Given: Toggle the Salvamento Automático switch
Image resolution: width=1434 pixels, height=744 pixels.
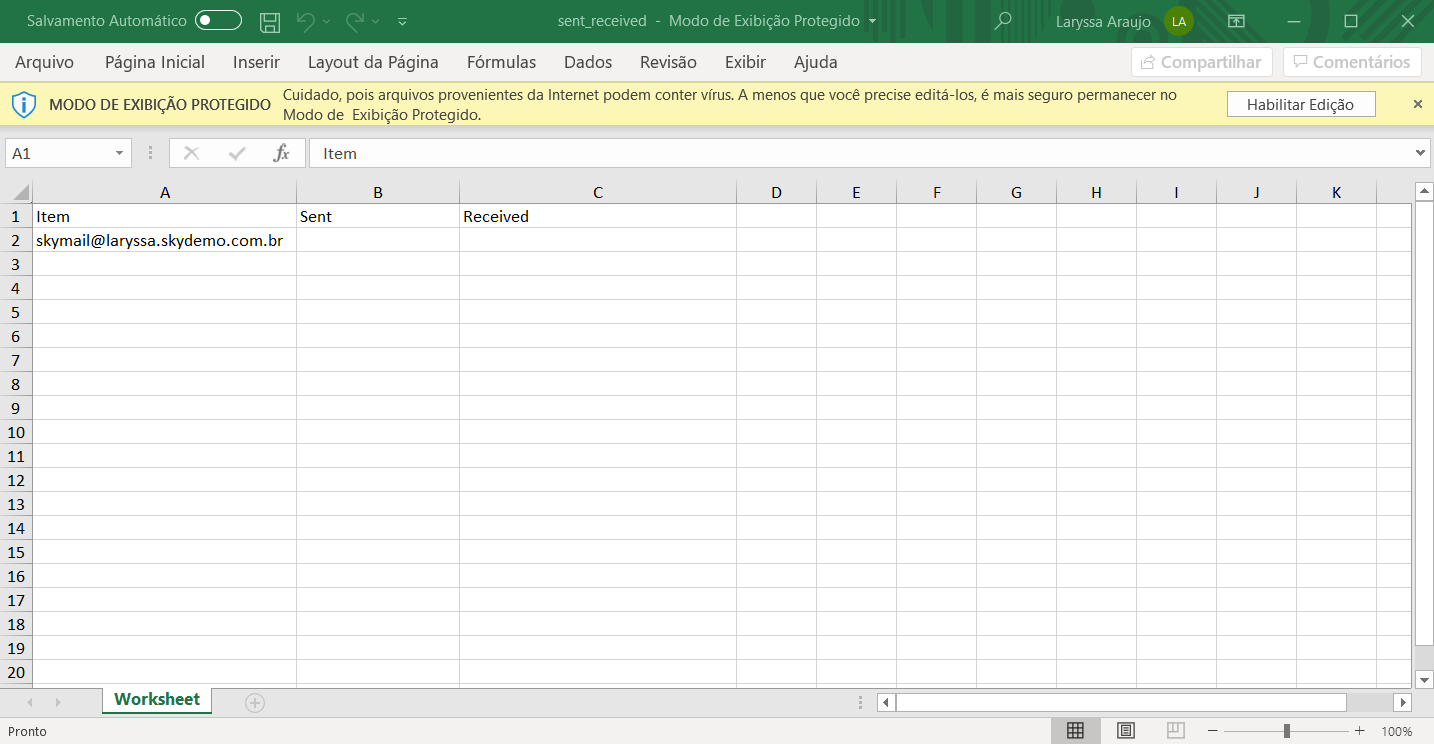Looking at the screenshot, I should pyautogui.click(x=218, y=21).
